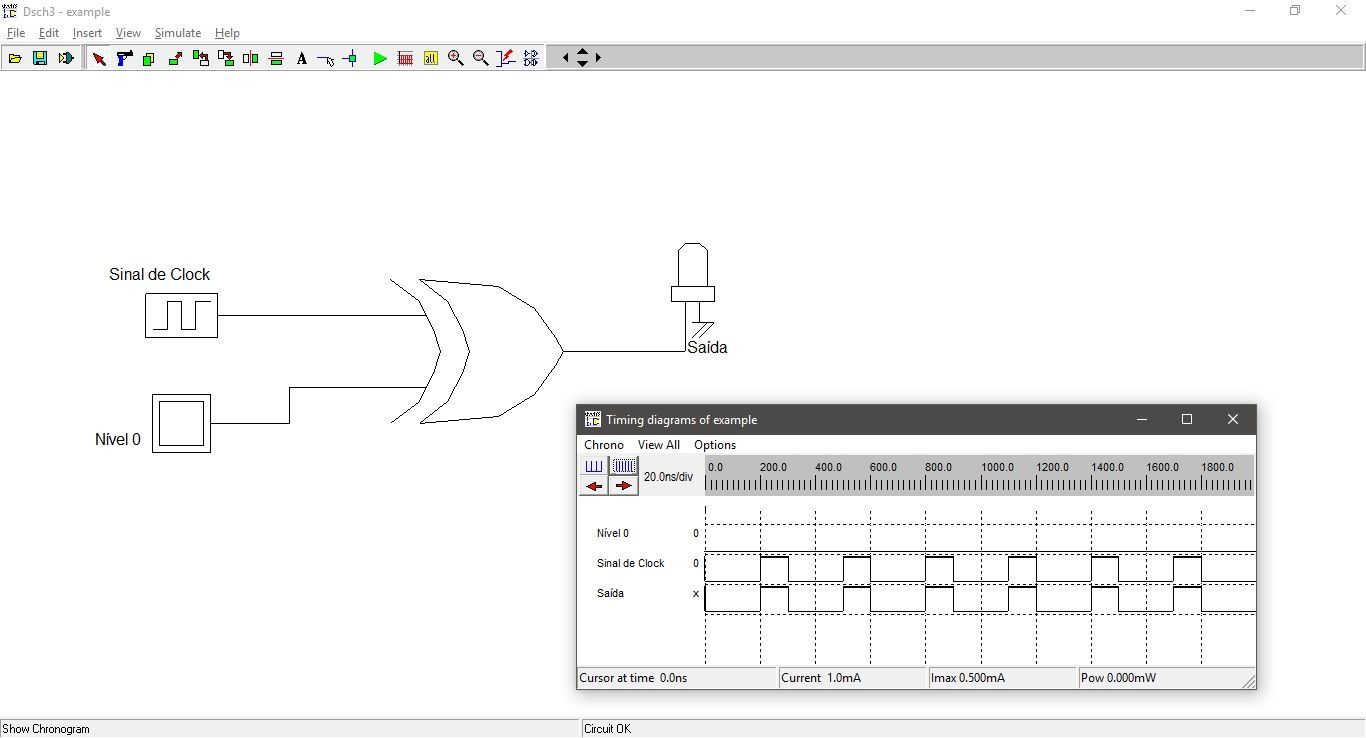Viewport: 1366px width, 738px height.
Task: Click the Sinal de Clock symbol
Action: (x=181, y=315)
